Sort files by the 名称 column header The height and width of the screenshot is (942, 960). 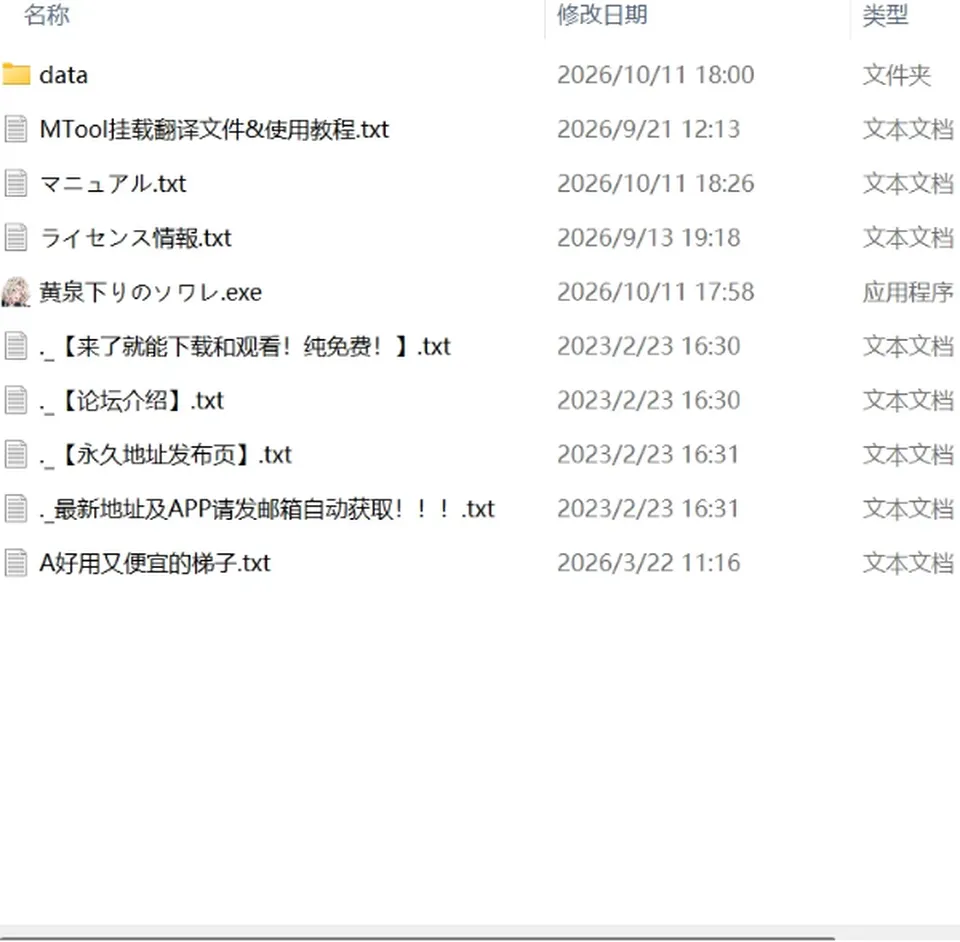(47, 15)
